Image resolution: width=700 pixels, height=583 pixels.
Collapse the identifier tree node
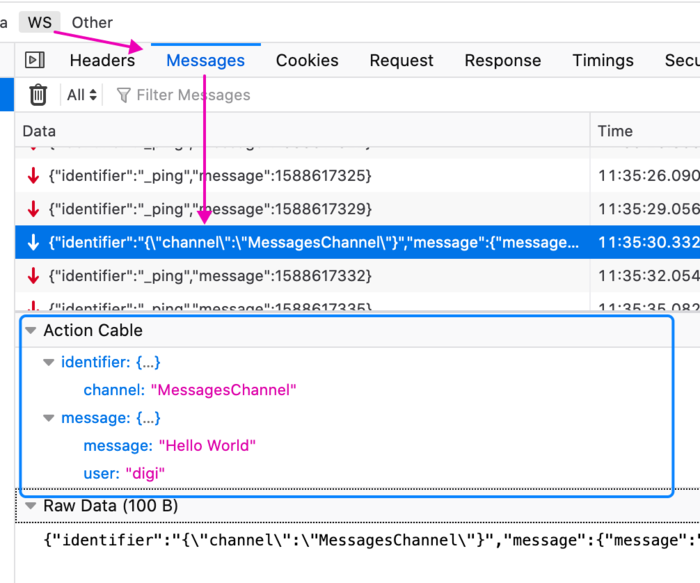tap(49, 362)
